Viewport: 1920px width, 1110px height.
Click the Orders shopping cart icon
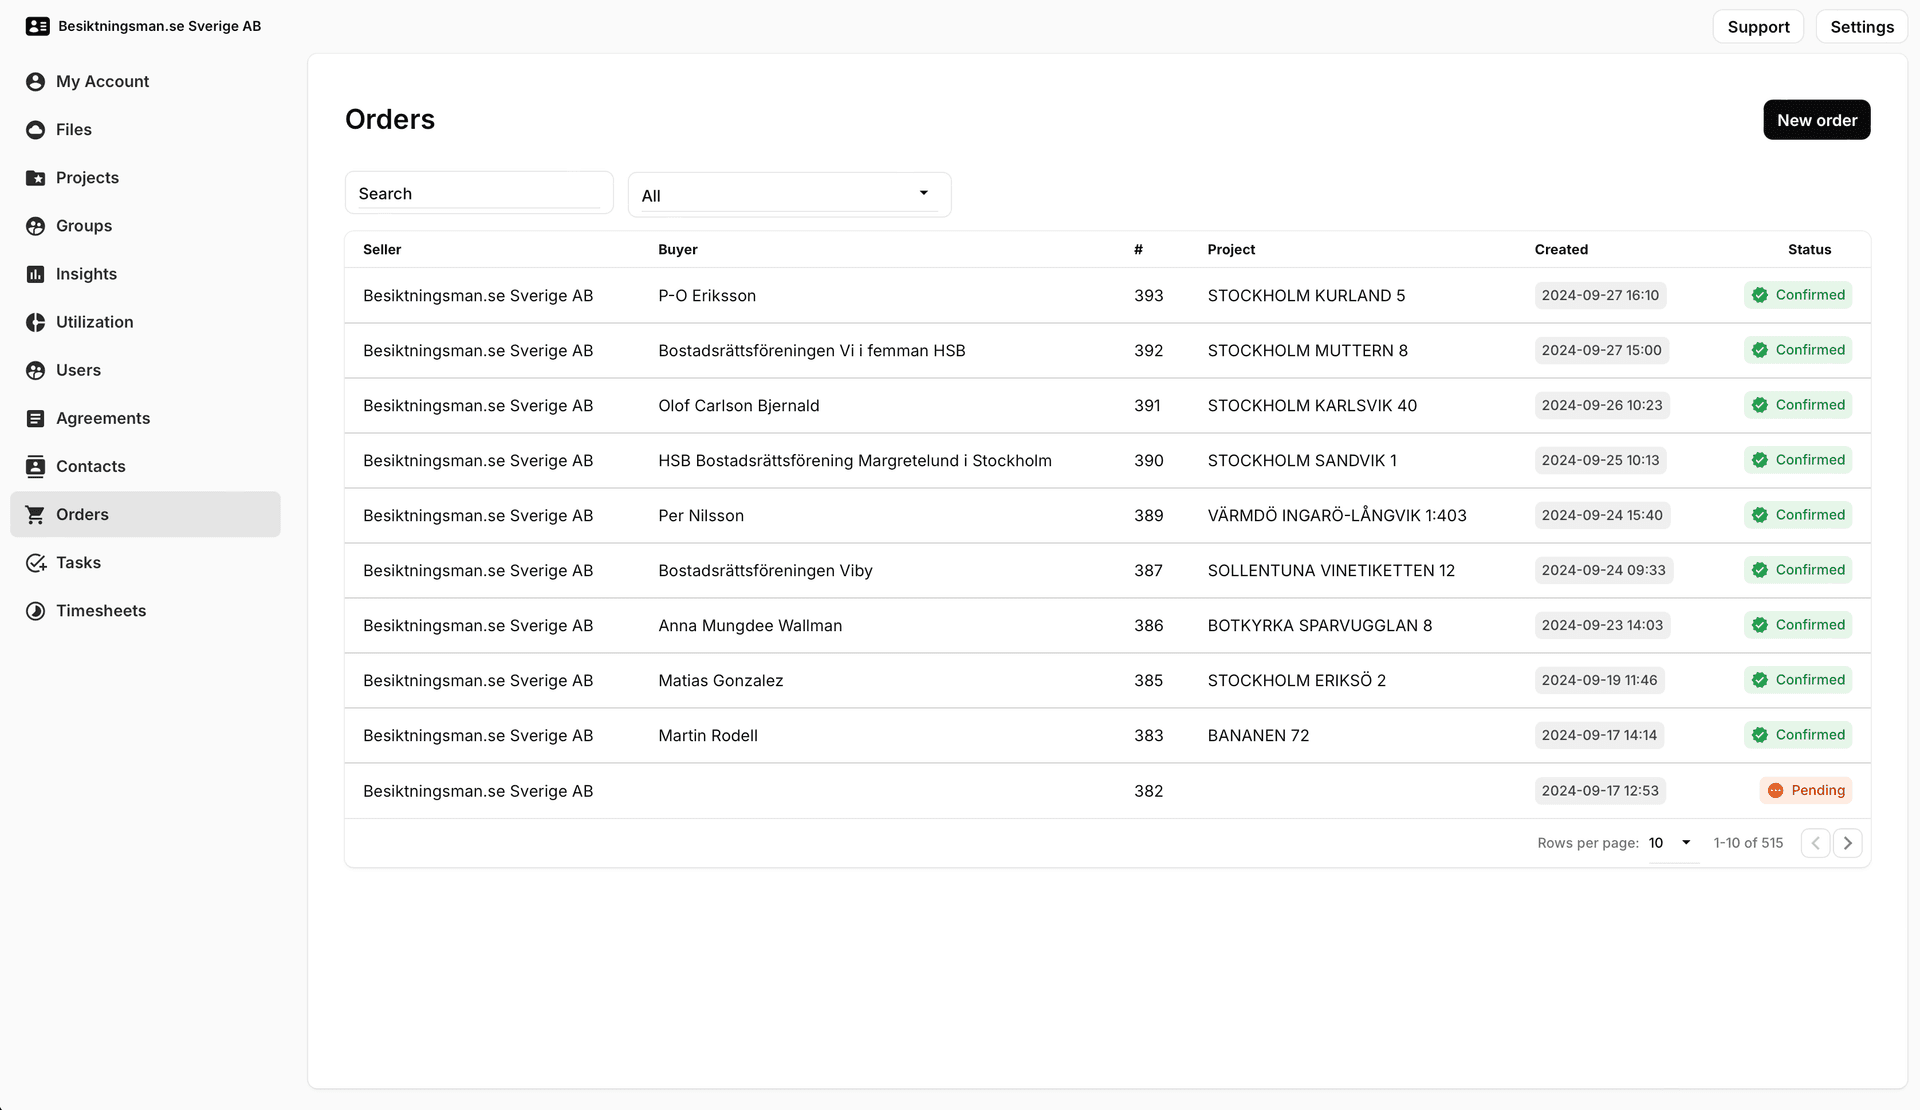coord(36,515)
